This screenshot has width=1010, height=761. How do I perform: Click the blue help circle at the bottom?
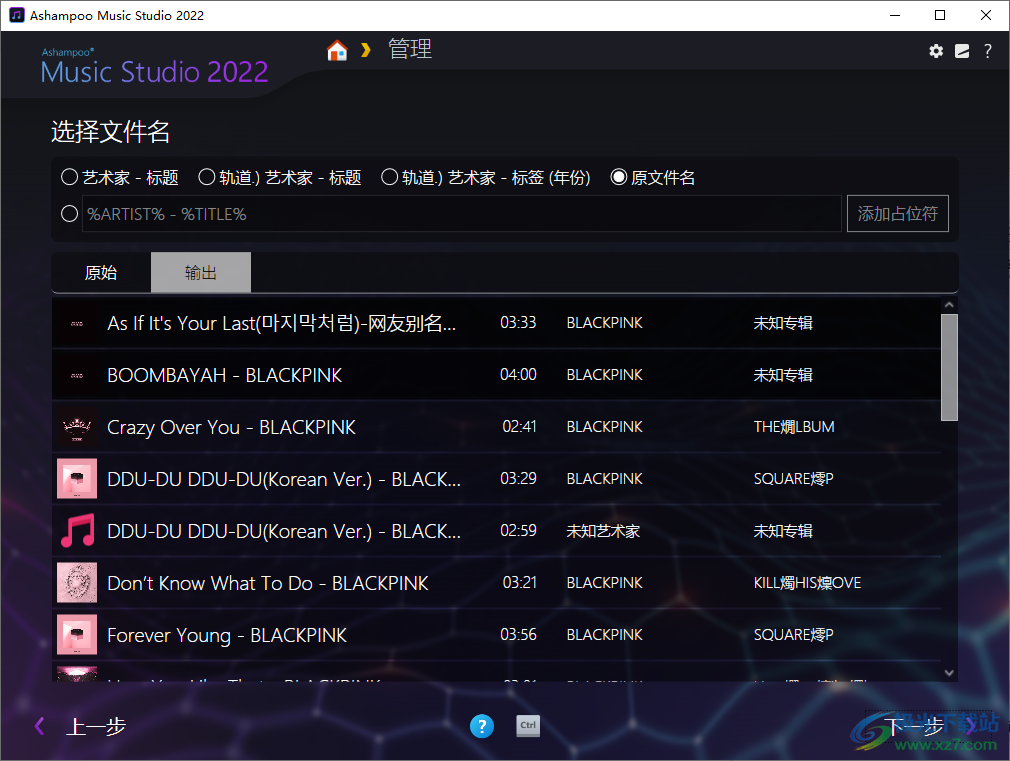tap(482, 726)
